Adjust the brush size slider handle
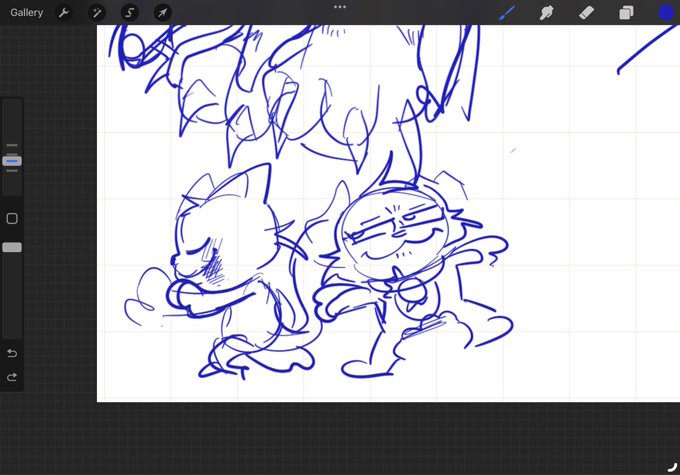Screen dimensions: 680x475 pos(12,161)
